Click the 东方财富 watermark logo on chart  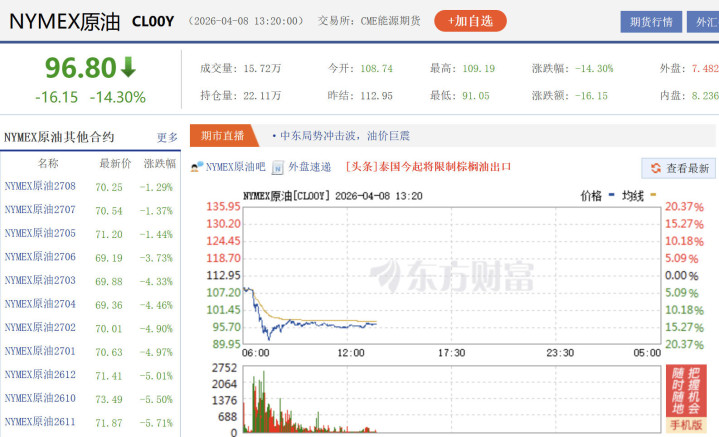tap(451, 278)
